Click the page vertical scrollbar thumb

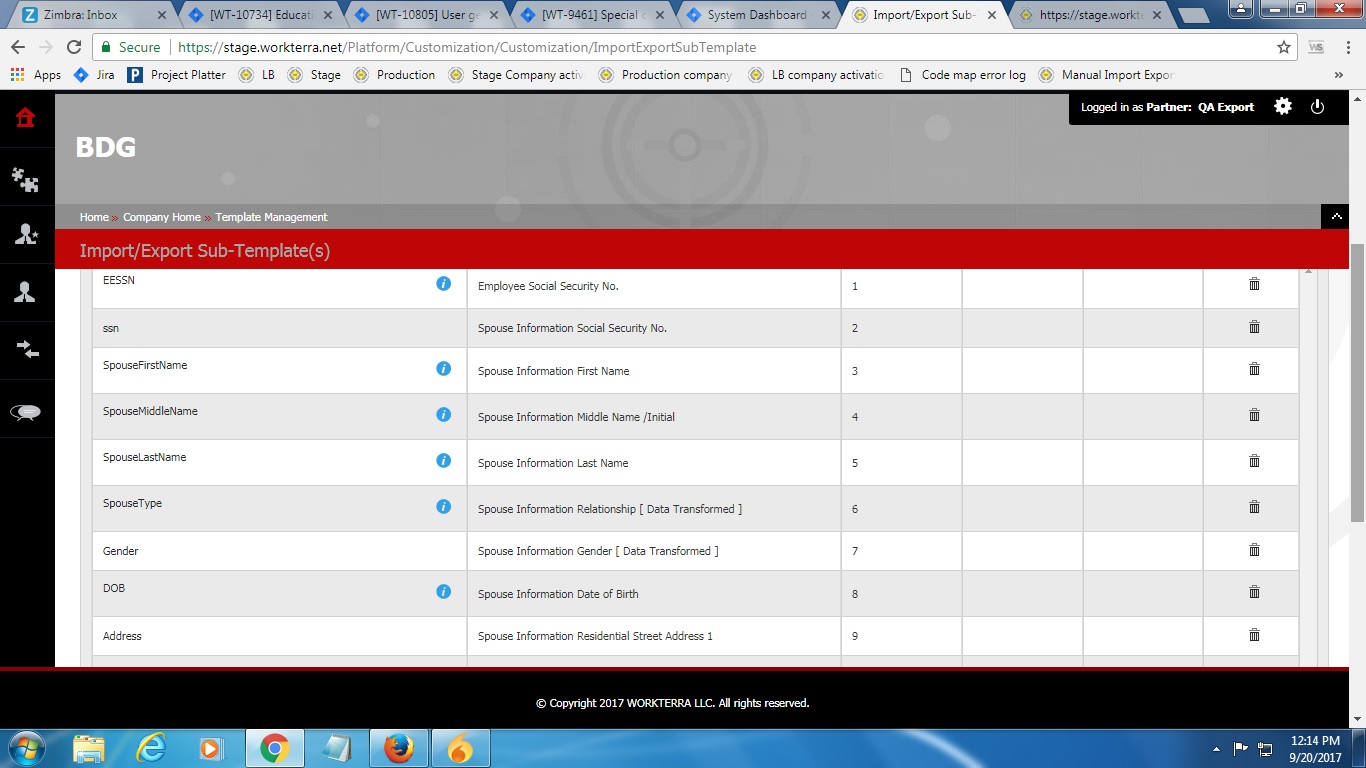[1357, 380]
